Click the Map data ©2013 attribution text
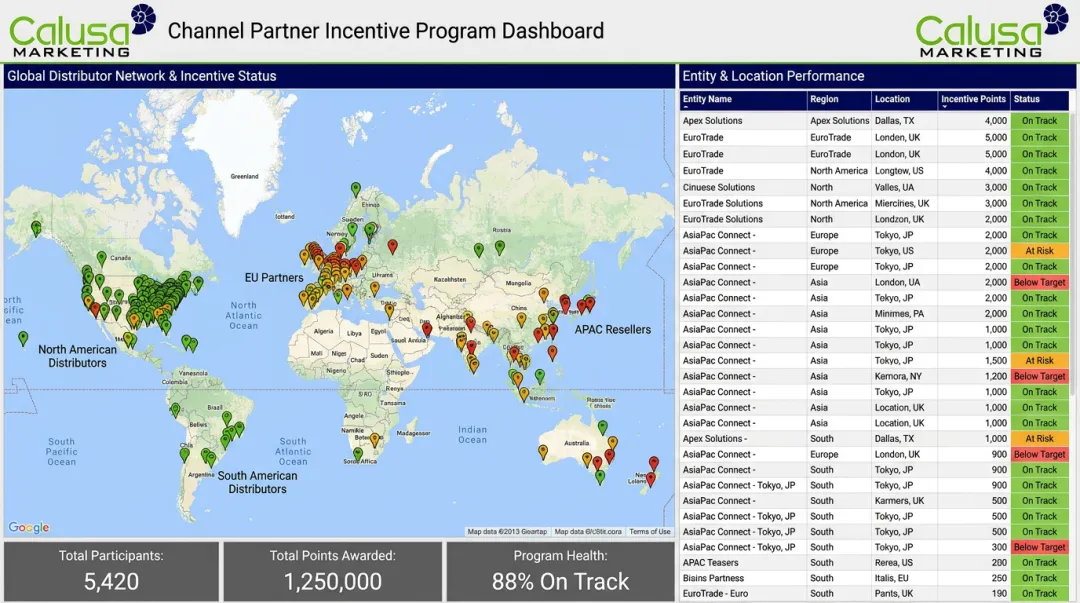This screenshot has height=603, width=1080. [507, 531]
